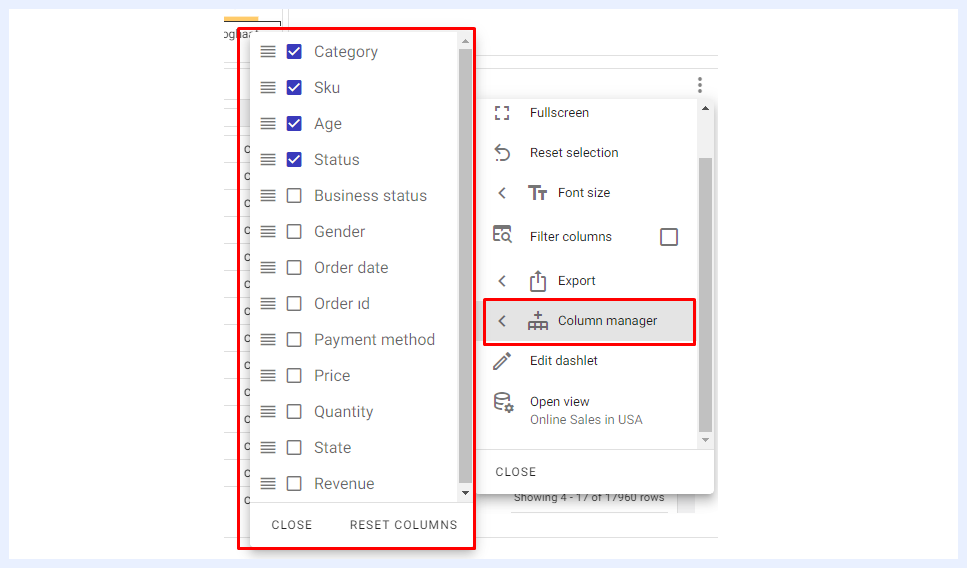Click the column list scrollbar thumb

(465, 266)
